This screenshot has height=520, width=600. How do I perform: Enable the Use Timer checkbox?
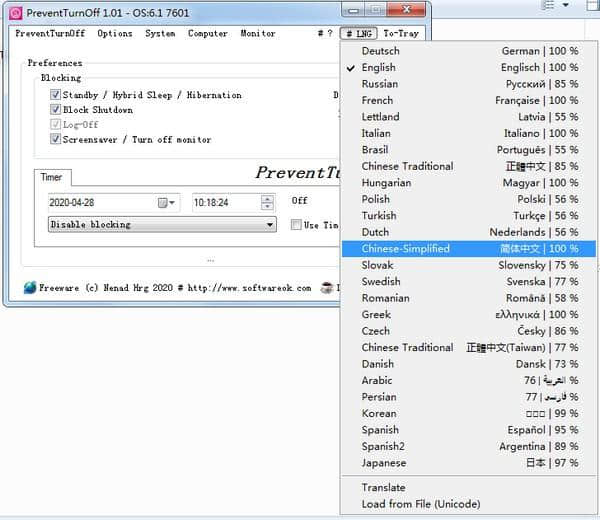pyautogui.click(x=296, y=225)
